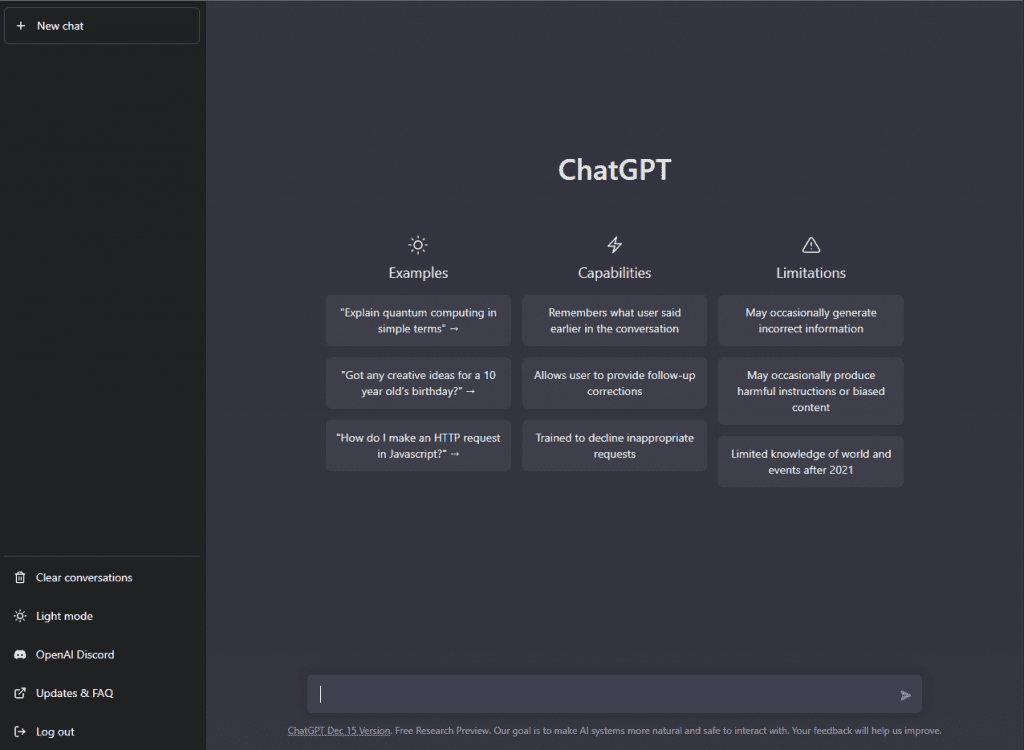Screen dimensions: 1024x750
Task: Click the sun icon above Examples
Action: (x=418, y=245)
